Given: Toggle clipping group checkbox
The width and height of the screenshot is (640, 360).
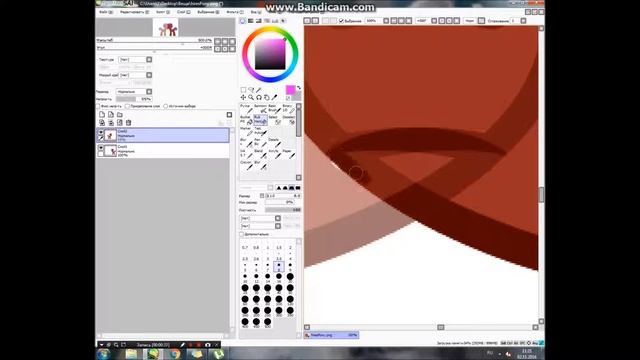Looking at the screenshot, I should coord(127,106).
